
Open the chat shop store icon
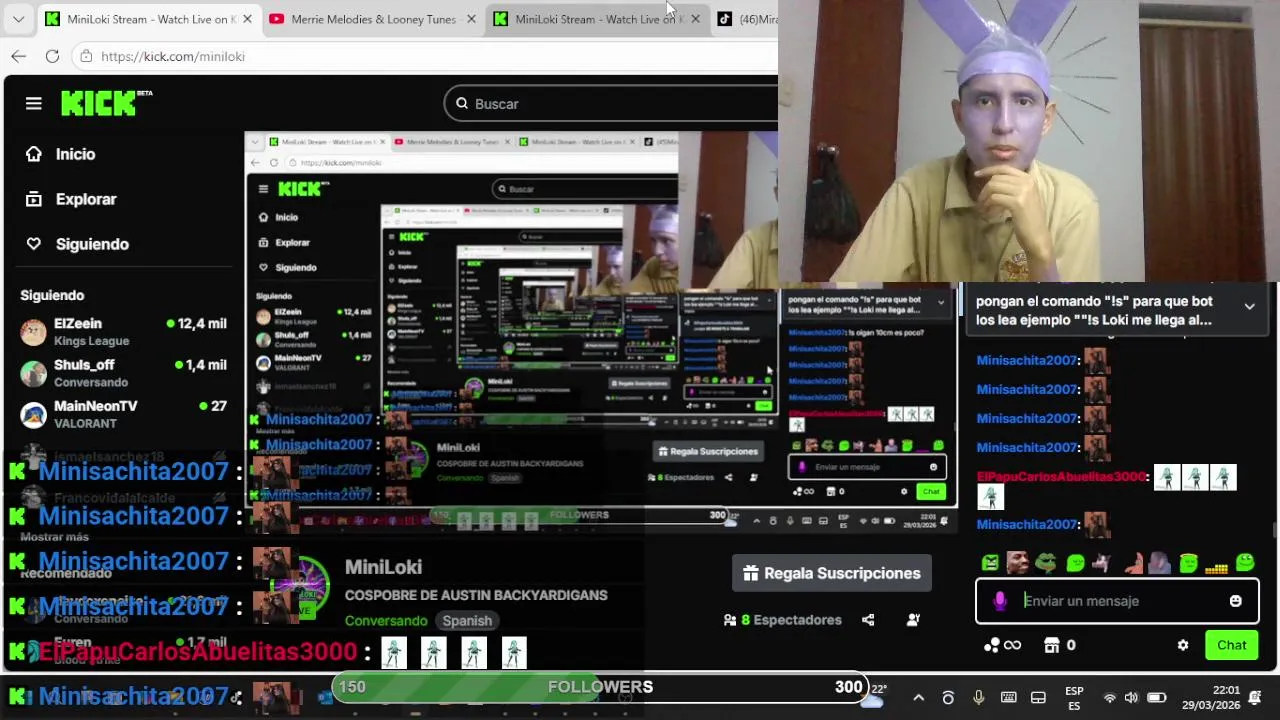coord(1052,645)
